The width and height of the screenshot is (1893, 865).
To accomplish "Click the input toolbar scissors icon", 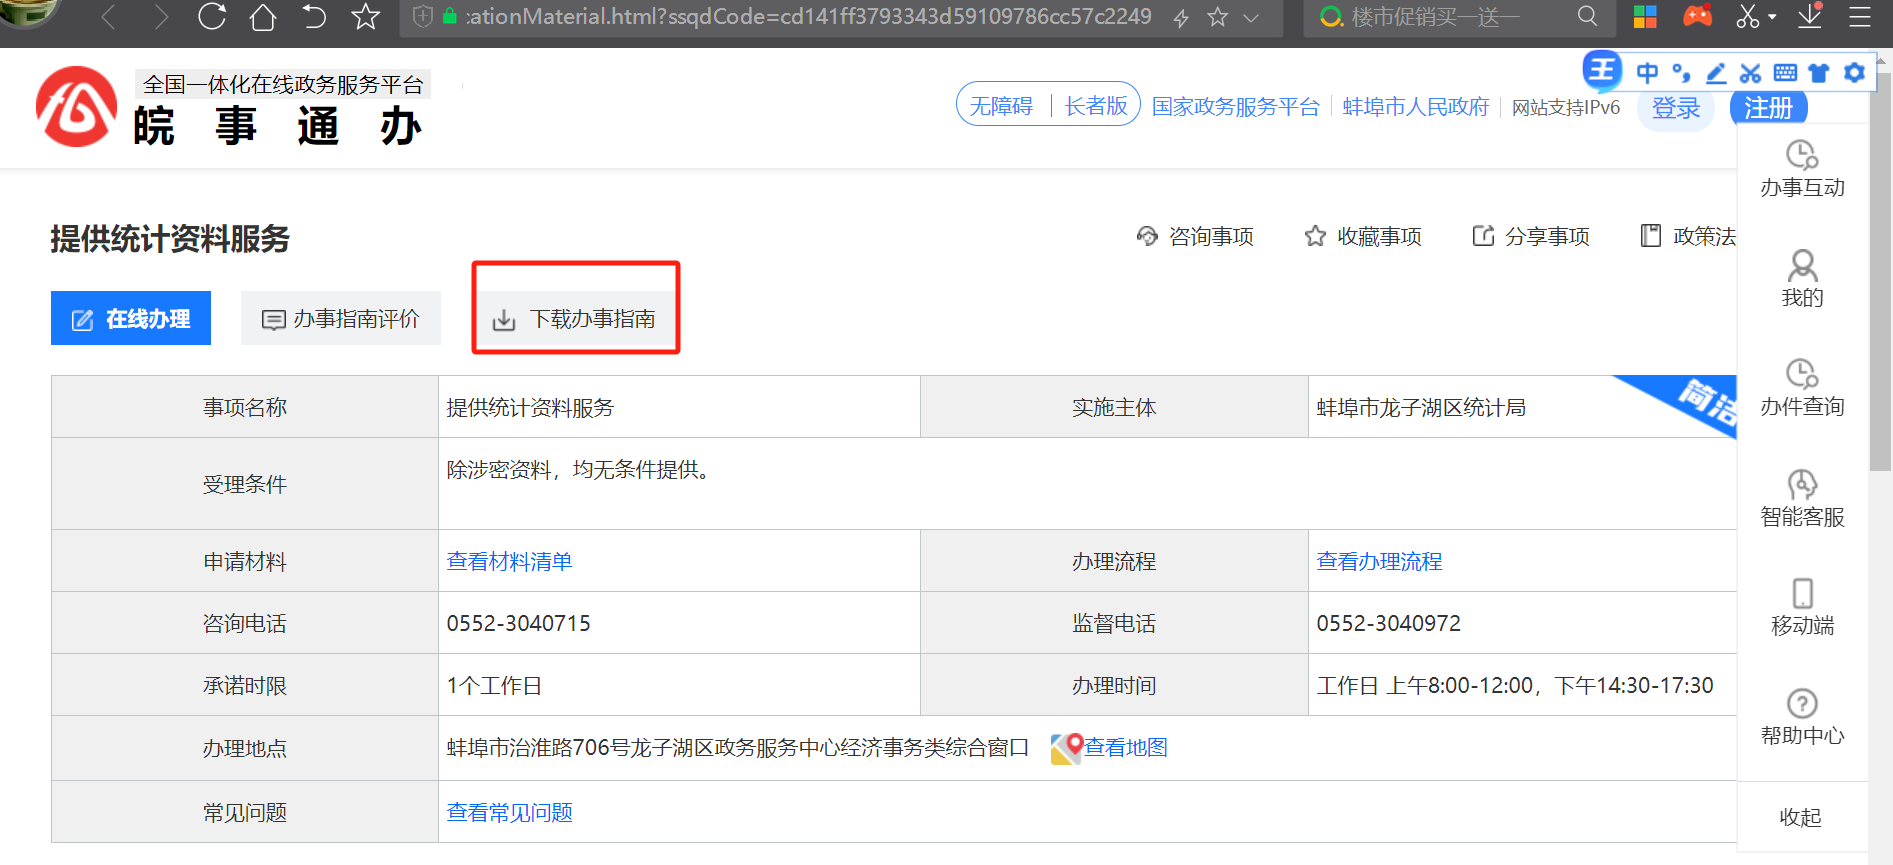I will point(1750,73).
